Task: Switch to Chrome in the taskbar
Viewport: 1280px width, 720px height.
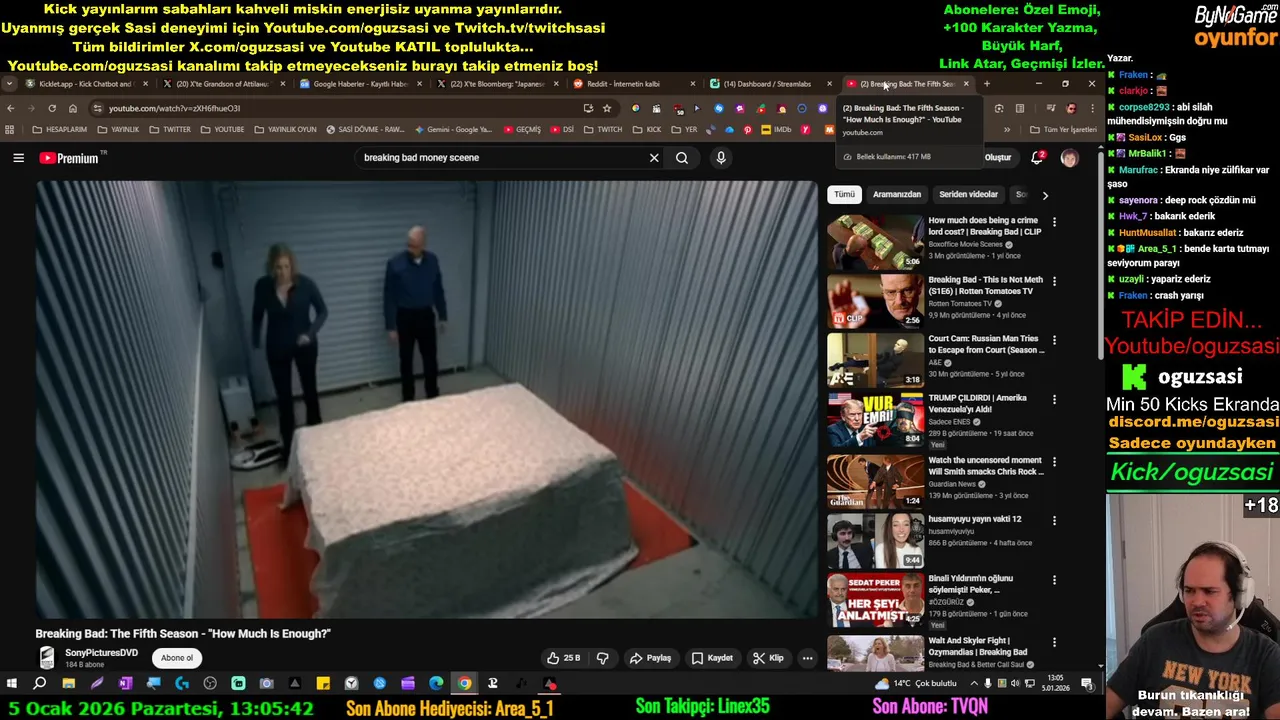Action: [x=465, y=684]
